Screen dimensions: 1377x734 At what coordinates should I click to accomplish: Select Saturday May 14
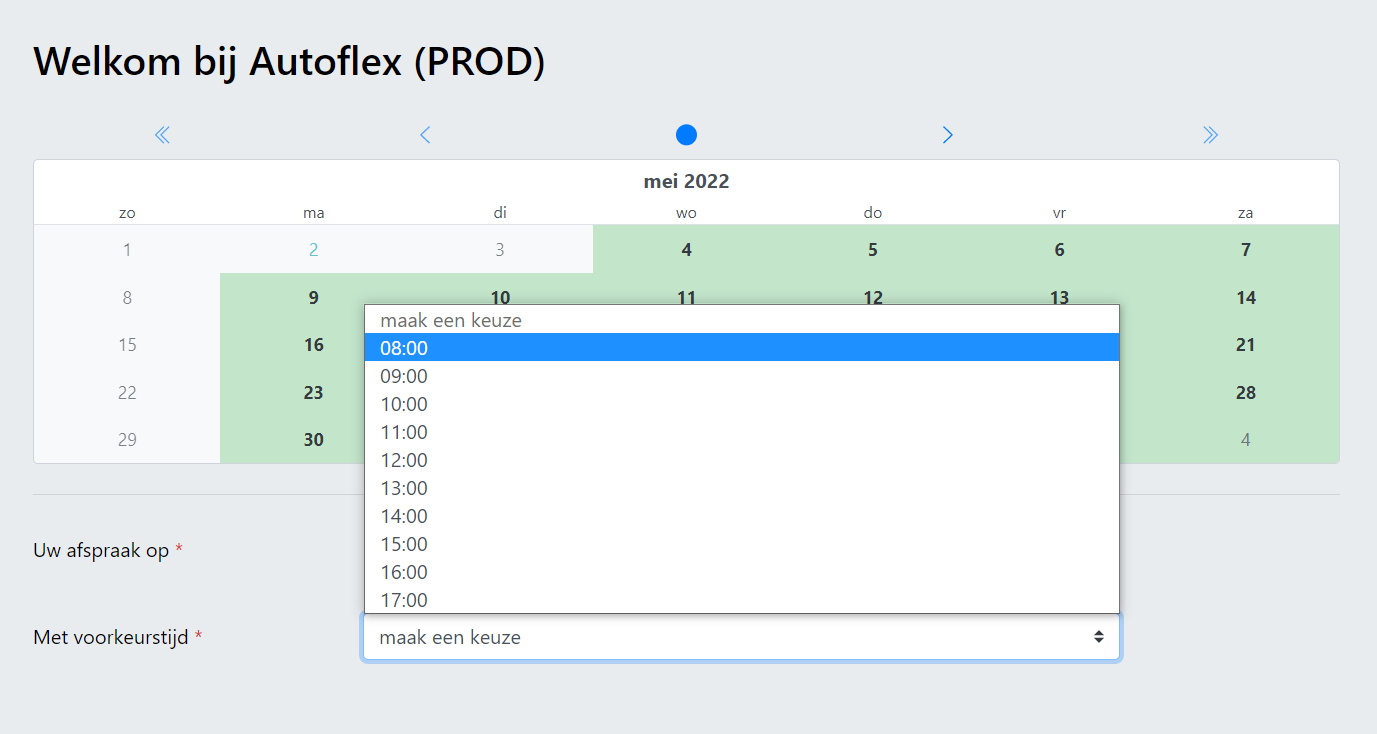click(x=1246, y=297)
